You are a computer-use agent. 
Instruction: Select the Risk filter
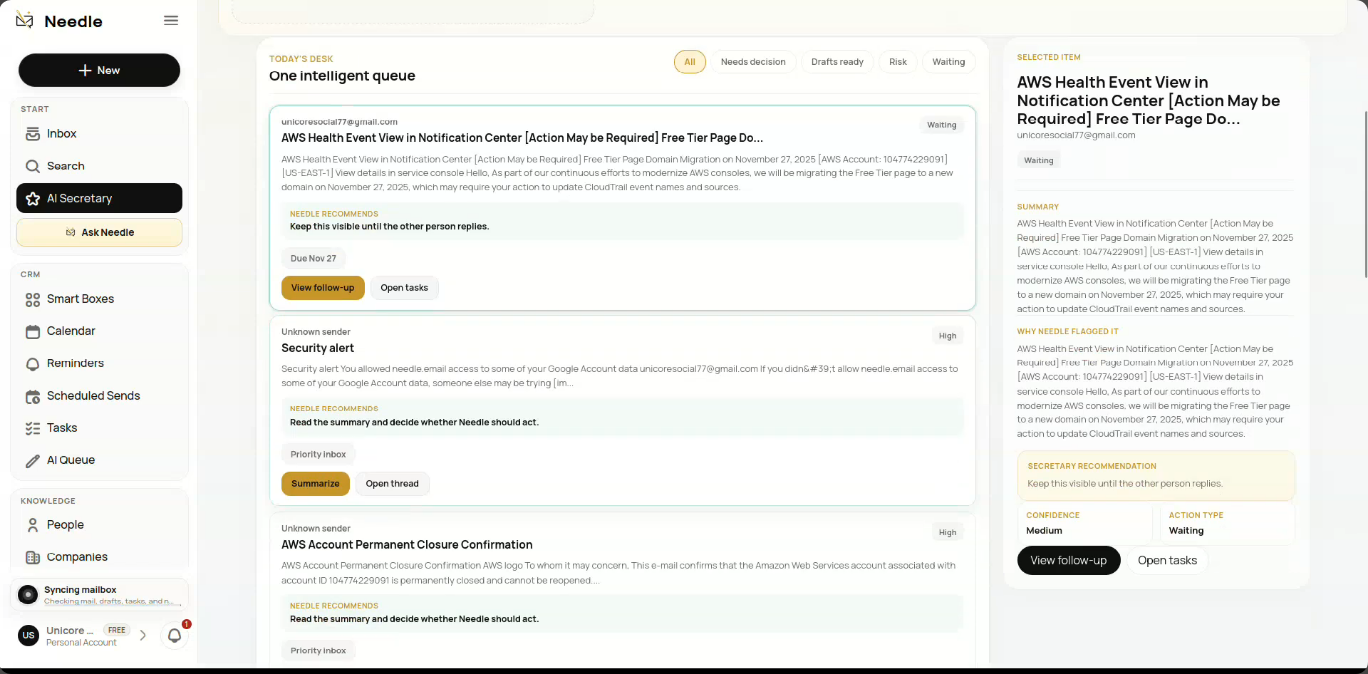click(898, 62)
